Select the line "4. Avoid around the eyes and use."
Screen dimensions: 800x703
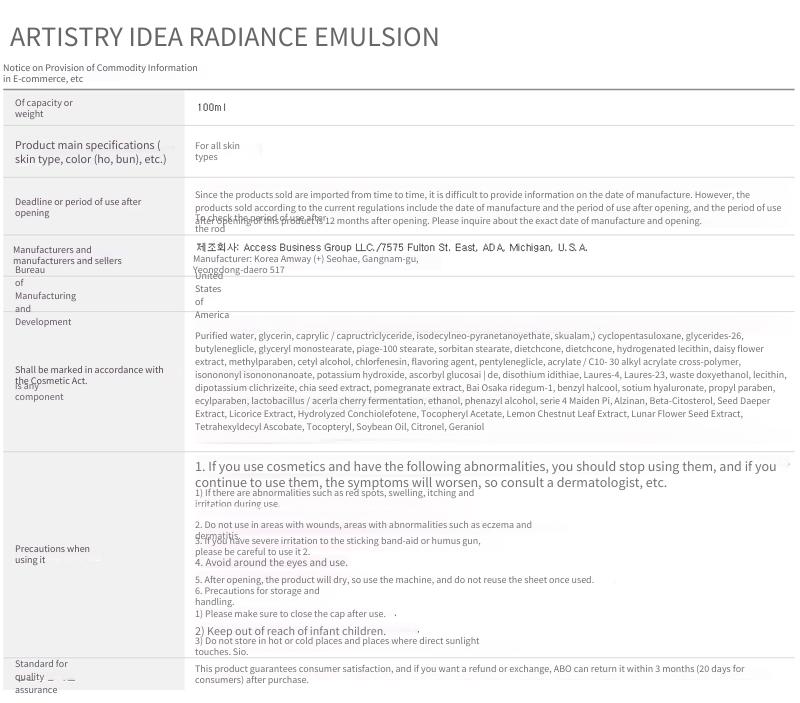(271, 563)
